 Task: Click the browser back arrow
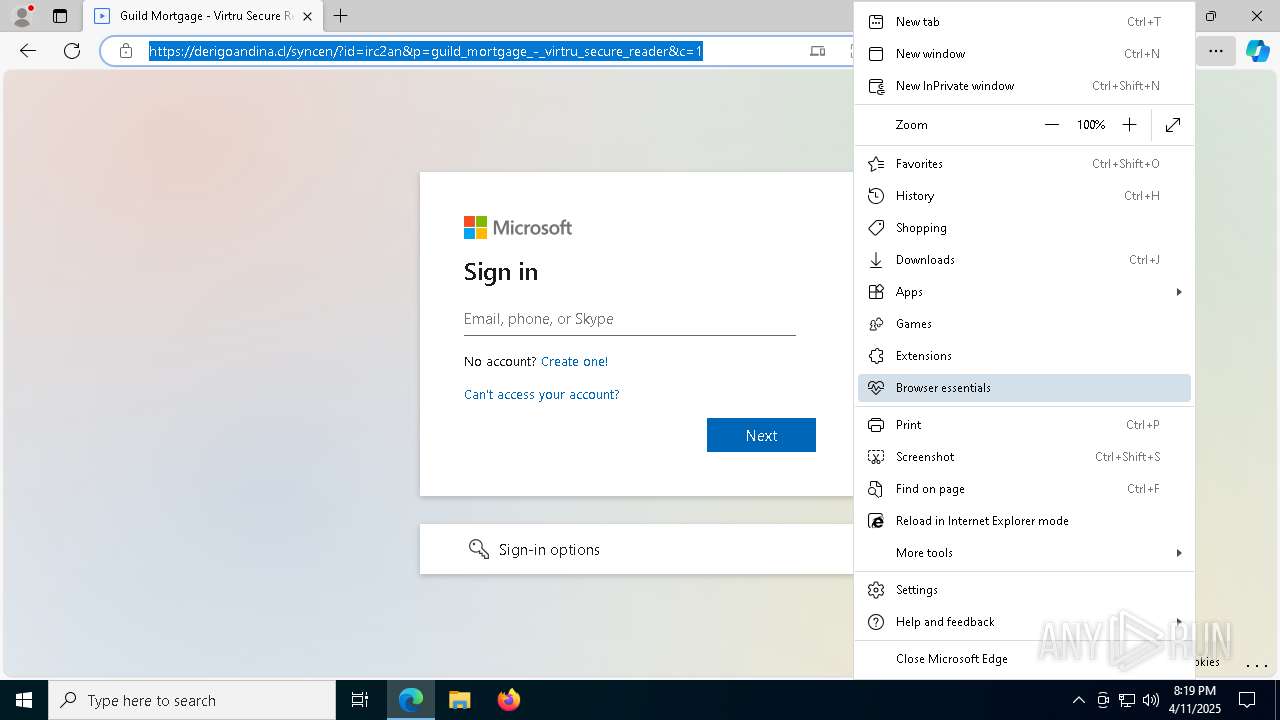(28, 51)
